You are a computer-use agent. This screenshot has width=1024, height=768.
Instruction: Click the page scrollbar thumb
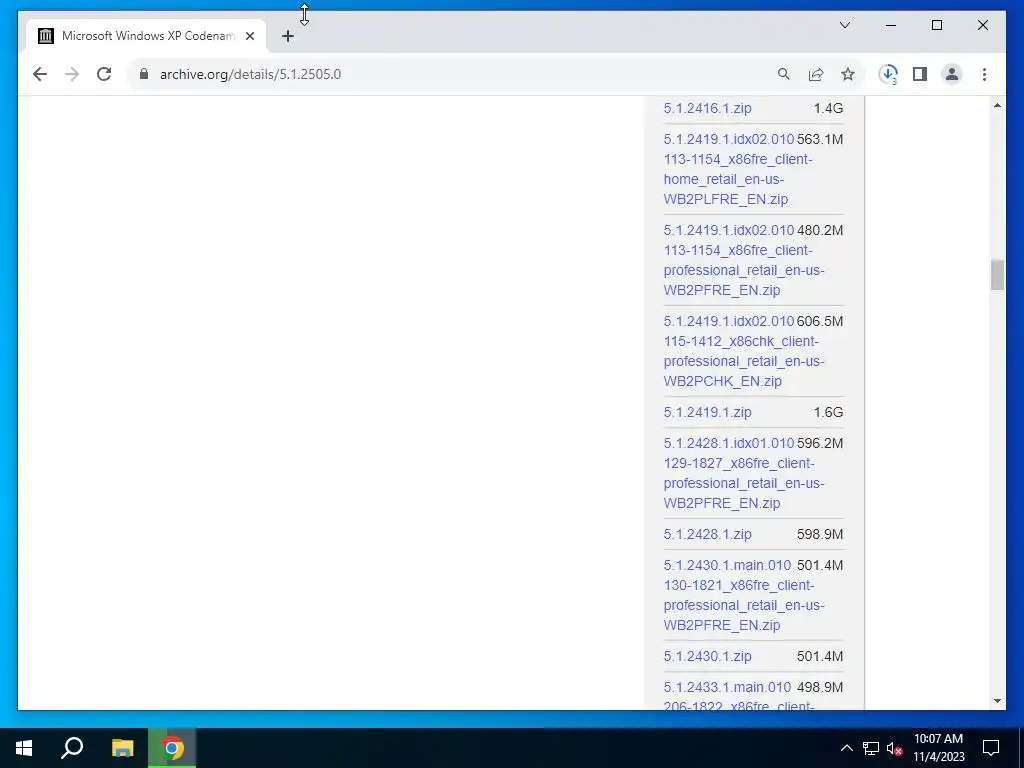coord(997,274)
